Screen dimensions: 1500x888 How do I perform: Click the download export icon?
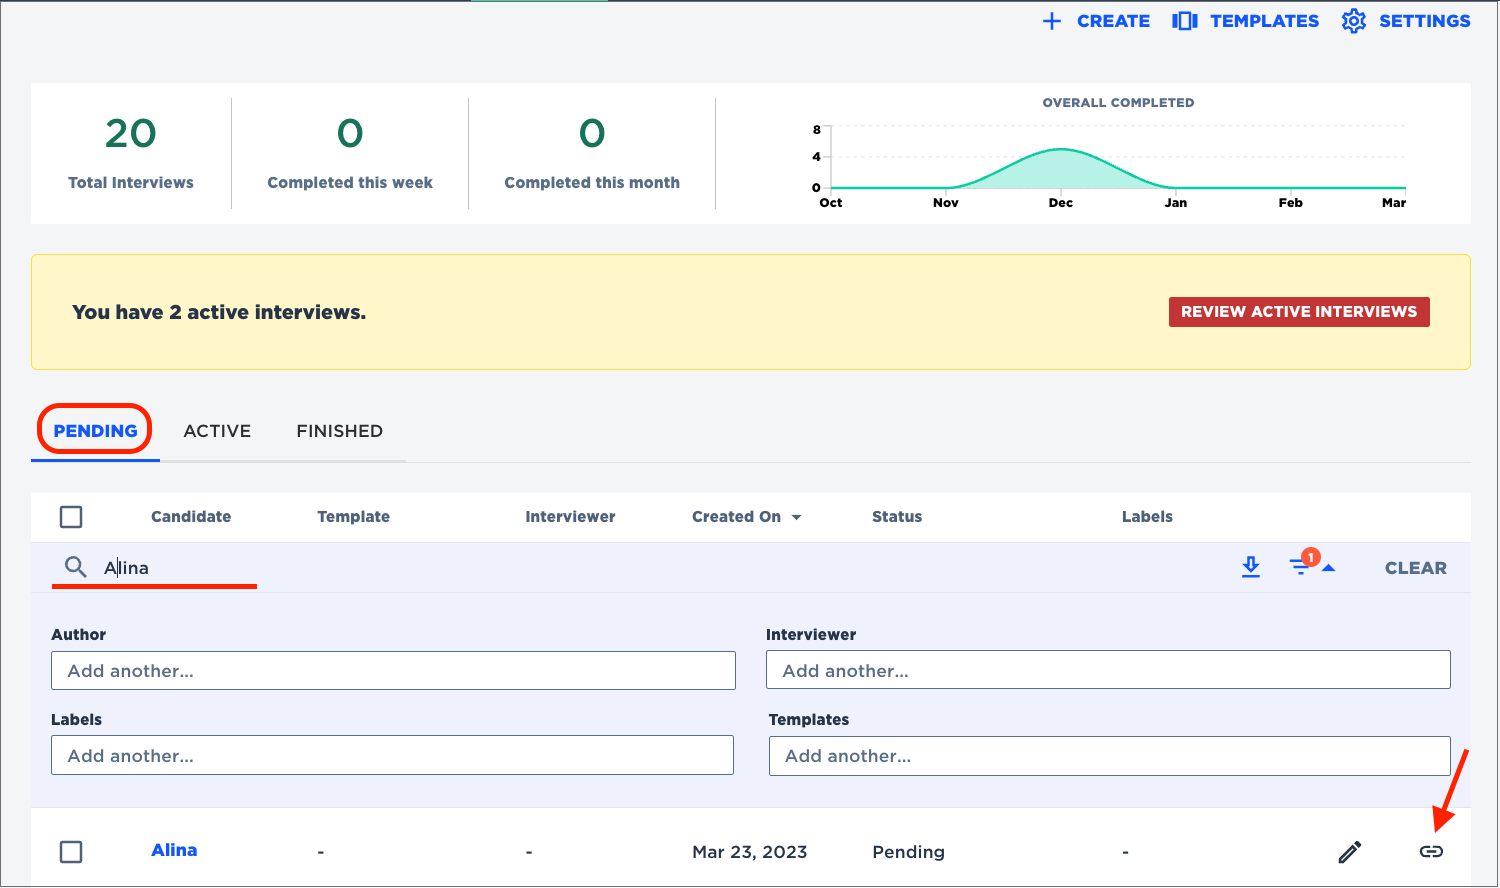tap(1251, 567)
